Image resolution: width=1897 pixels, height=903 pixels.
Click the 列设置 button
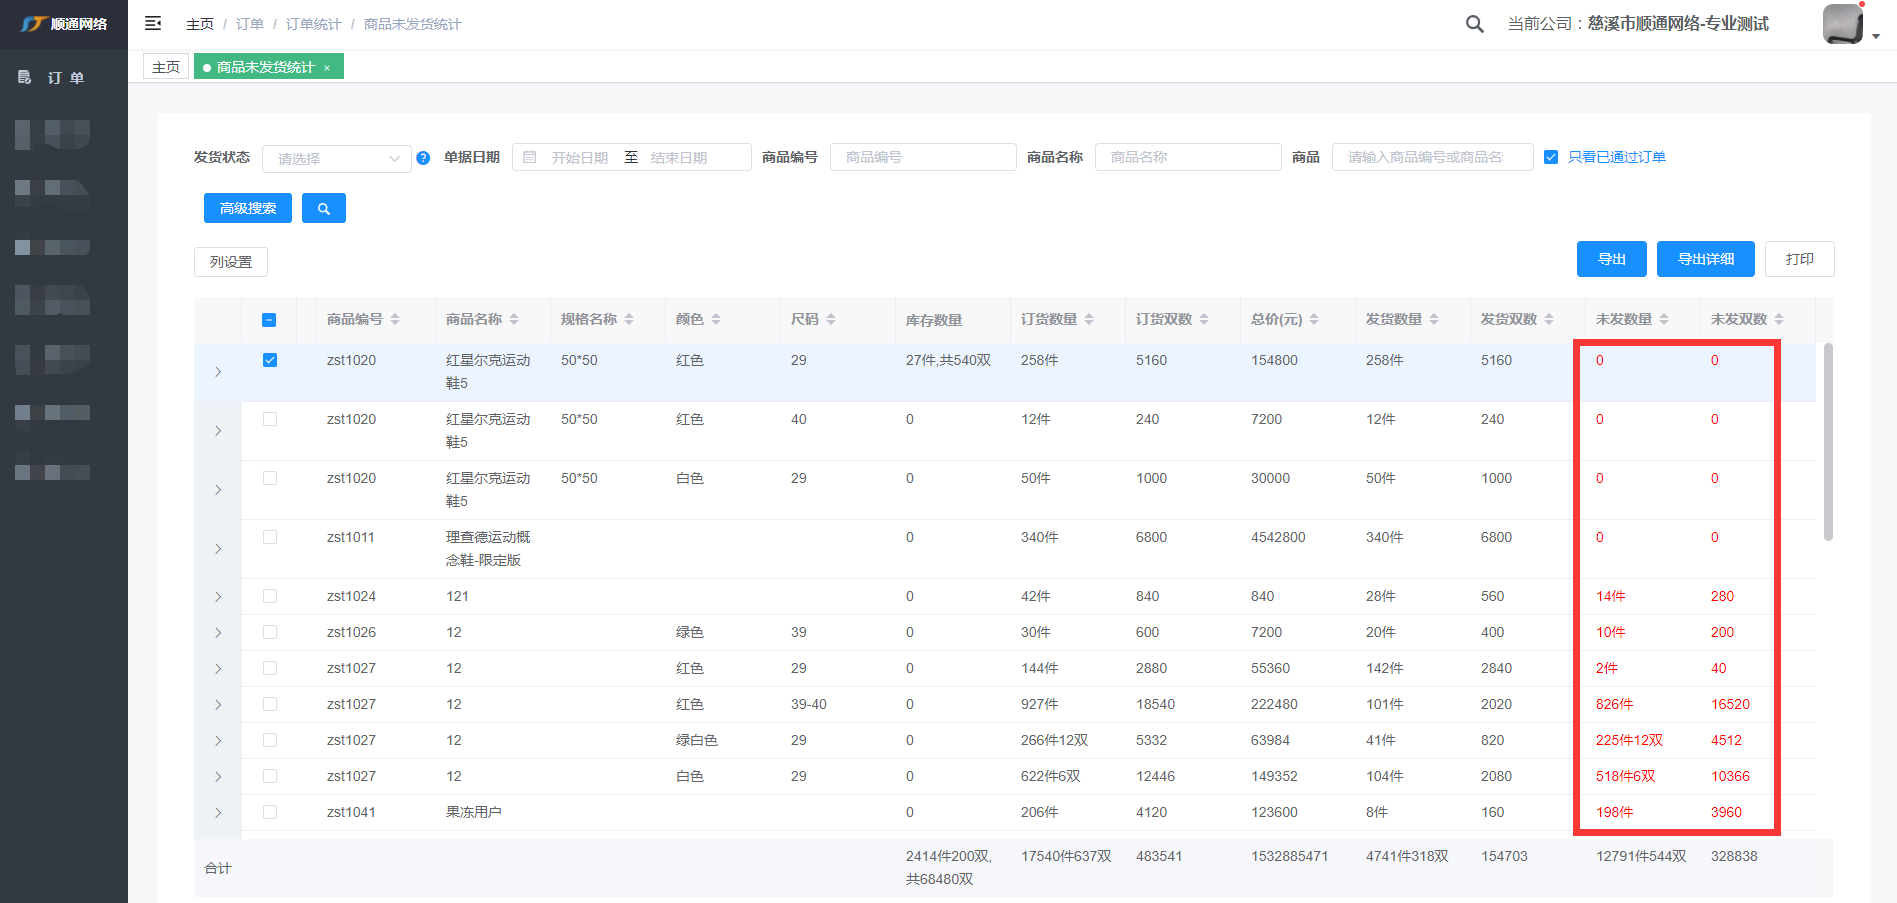pyautogui.click(x=231, y=262)
